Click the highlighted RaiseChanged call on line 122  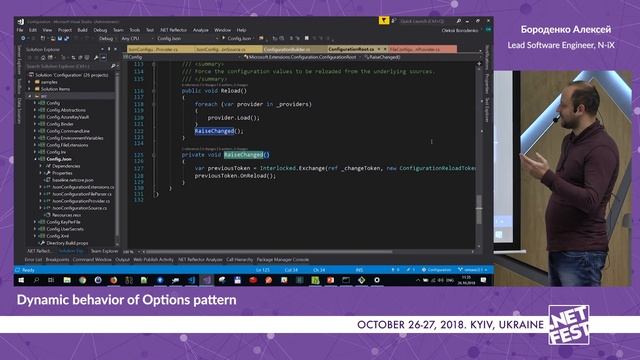214,131
